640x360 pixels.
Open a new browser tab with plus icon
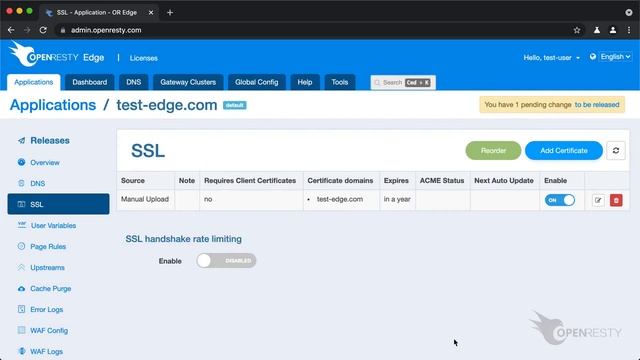tap(170, 13)
